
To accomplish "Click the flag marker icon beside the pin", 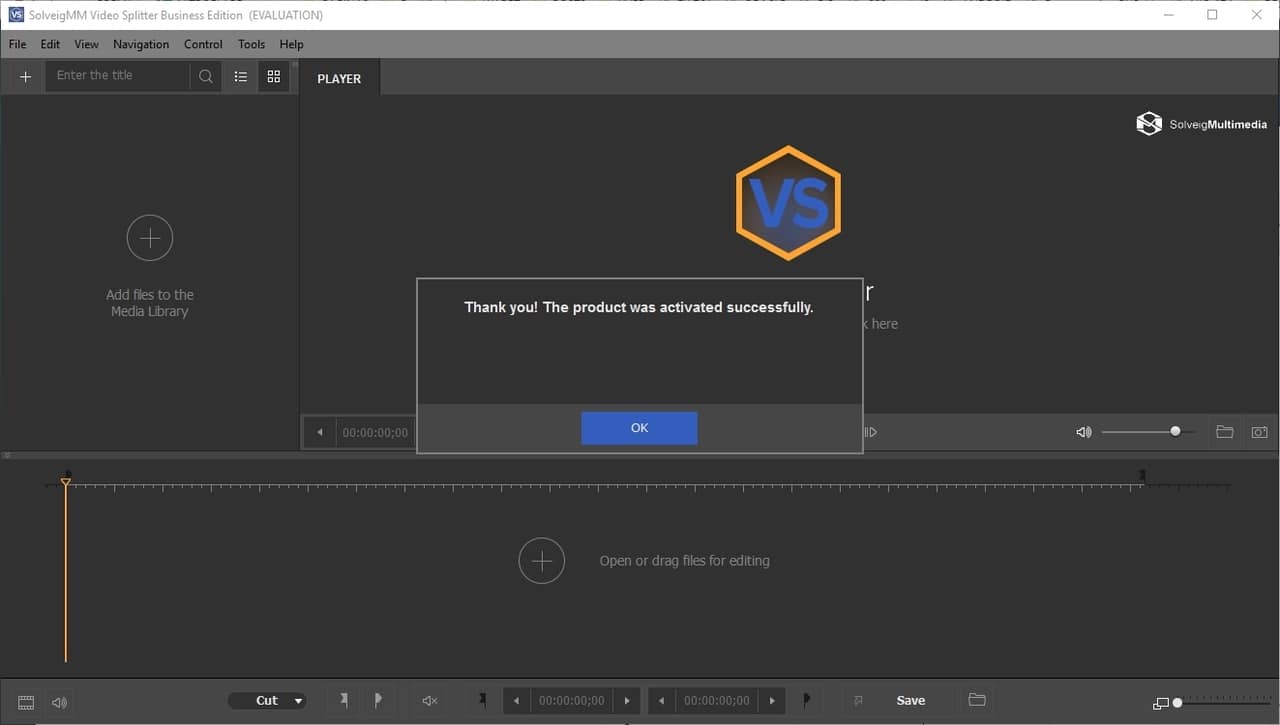I will tap(377, 701).
